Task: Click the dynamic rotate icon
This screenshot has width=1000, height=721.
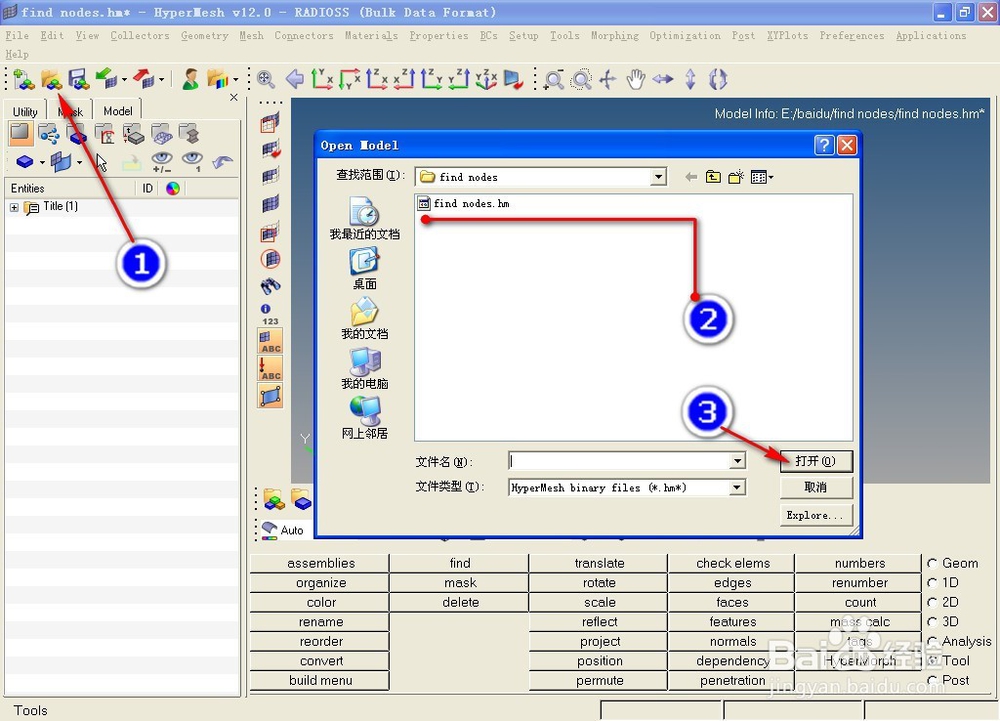Action: [x=718, y=80]
